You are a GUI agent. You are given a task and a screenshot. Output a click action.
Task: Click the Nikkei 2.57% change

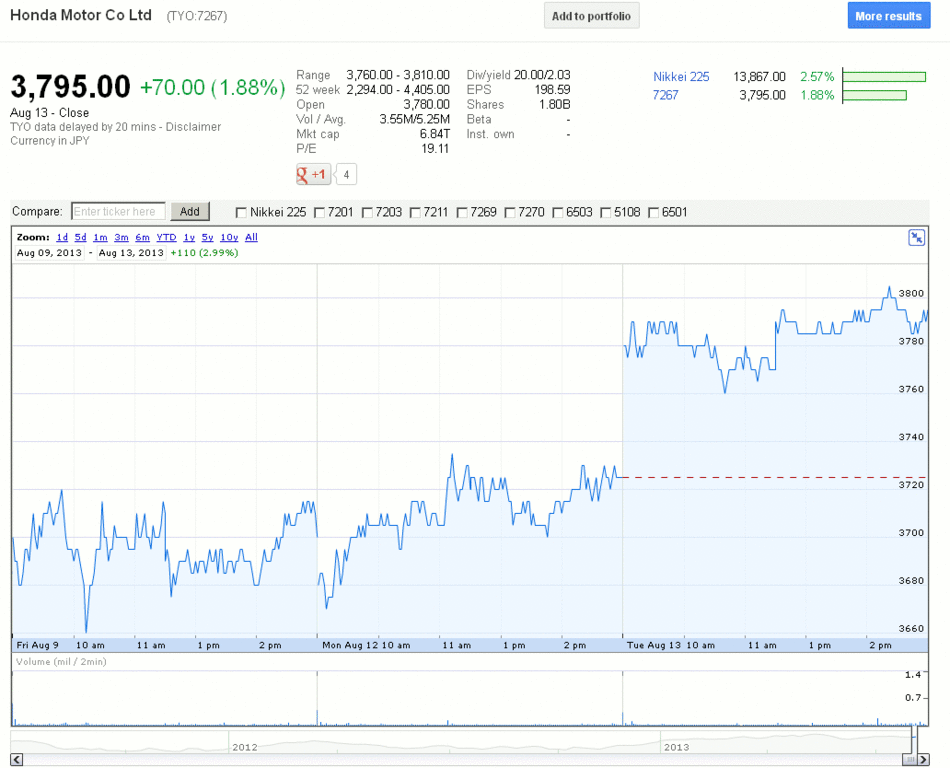pos(817,77)
